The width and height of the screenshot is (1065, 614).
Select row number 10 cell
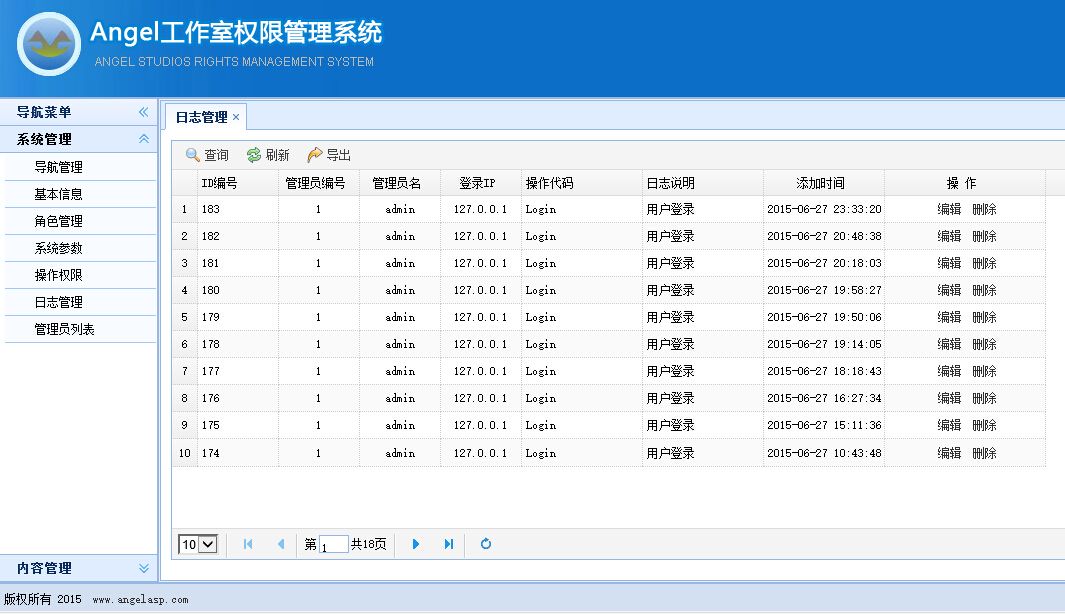point(185,453)
